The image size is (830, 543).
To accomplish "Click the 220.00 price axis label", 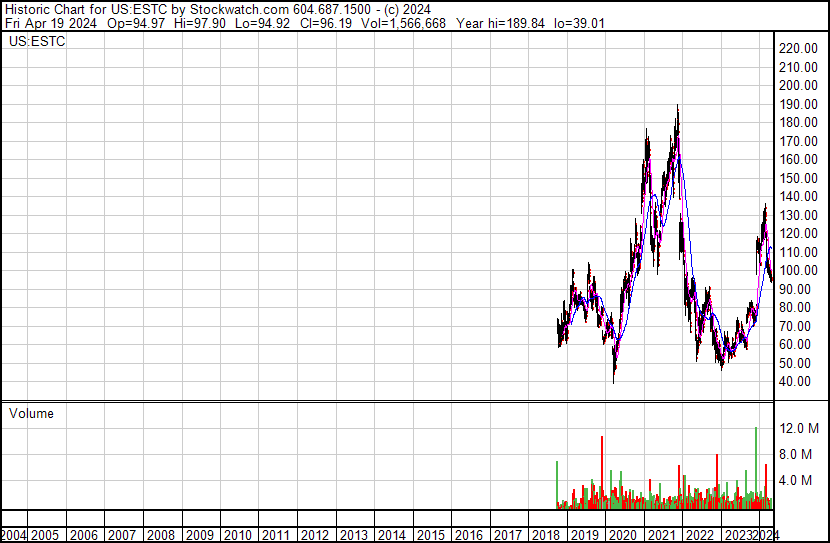I will (799, 48).
